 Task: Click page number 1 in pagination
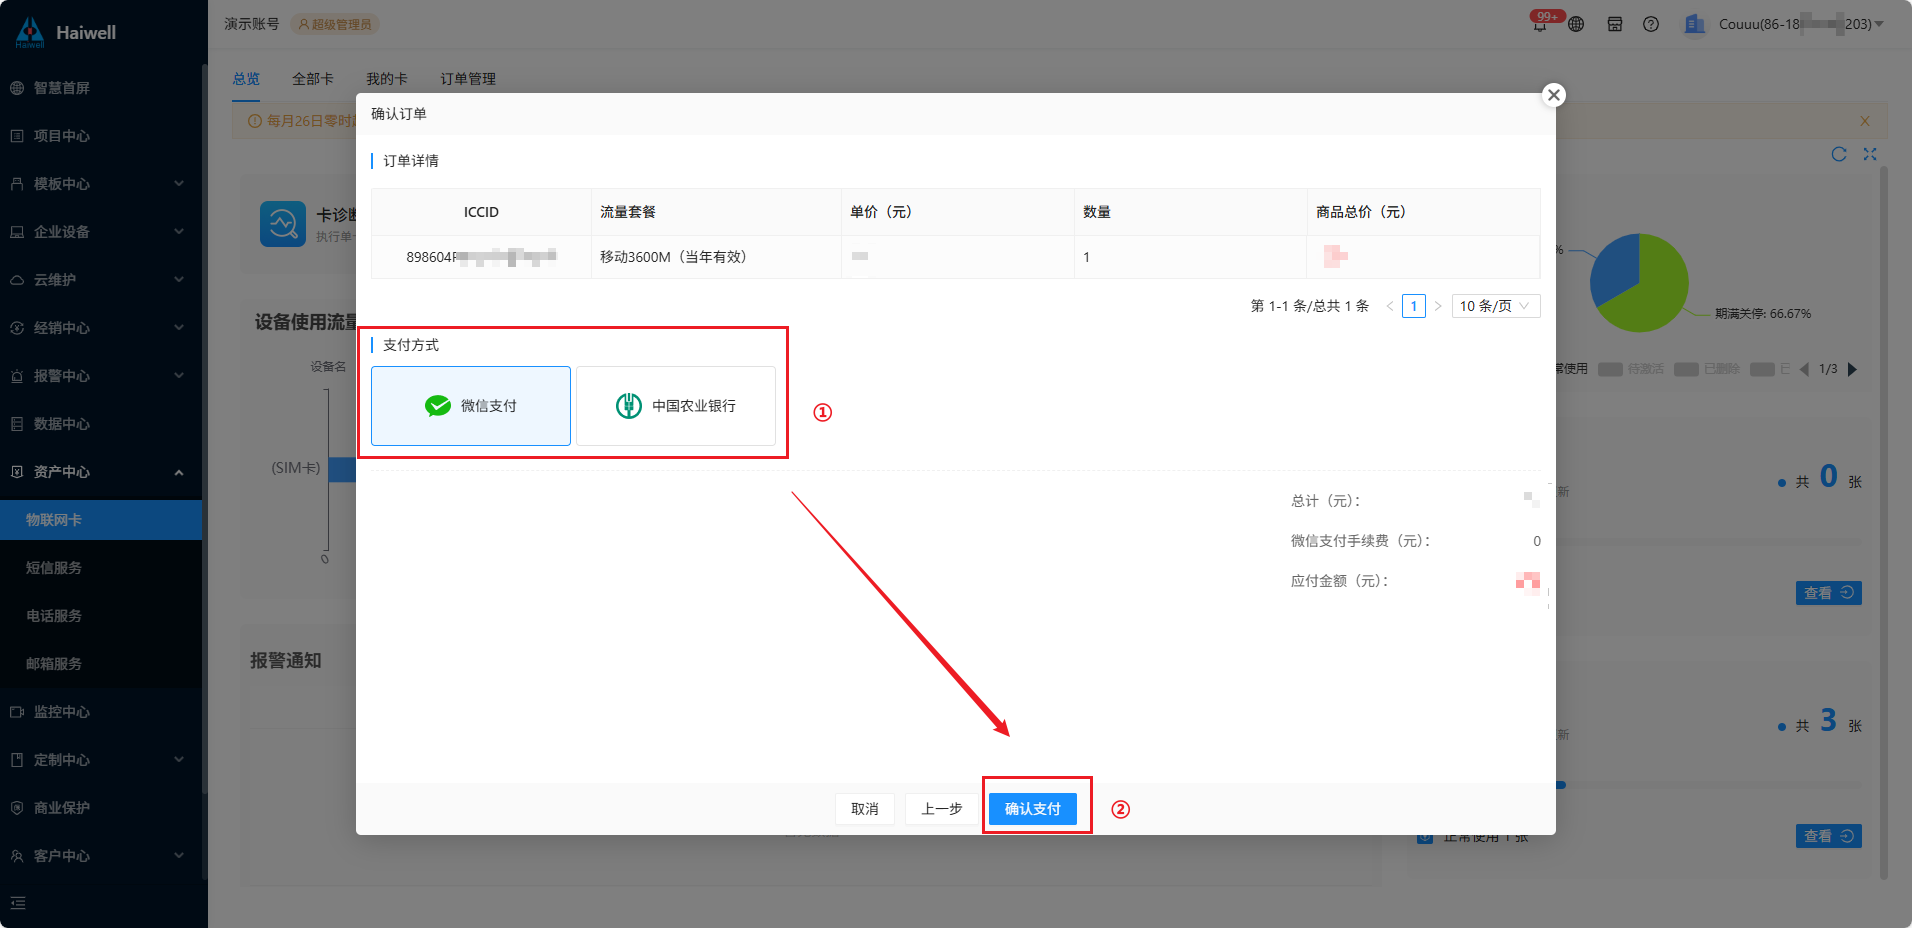(x=1414, y=306)
